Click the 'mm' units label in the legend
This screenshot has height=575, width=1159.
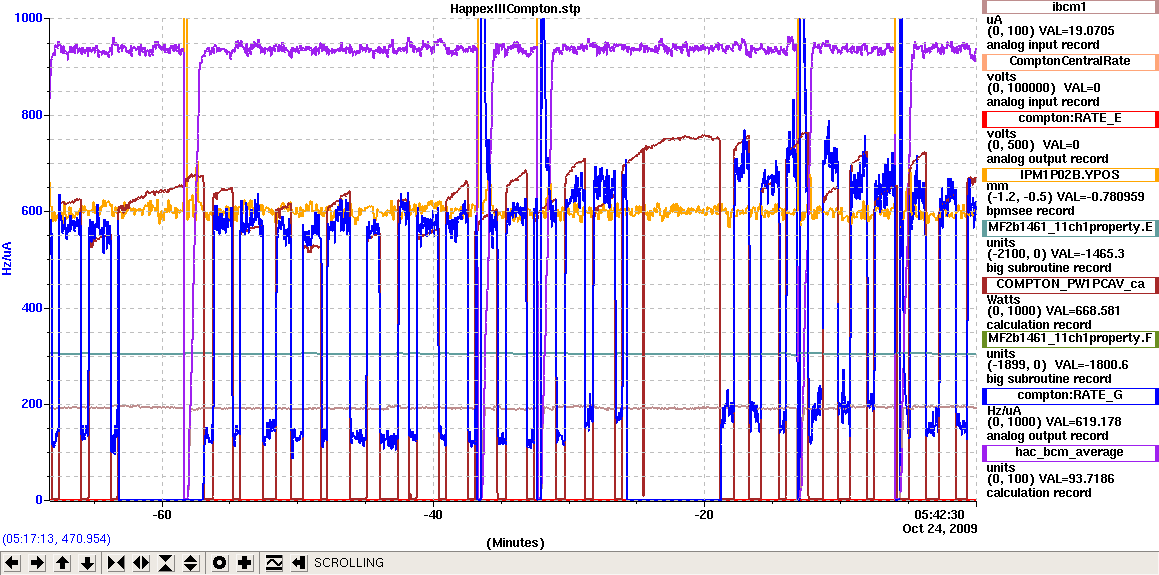point(996,187)
